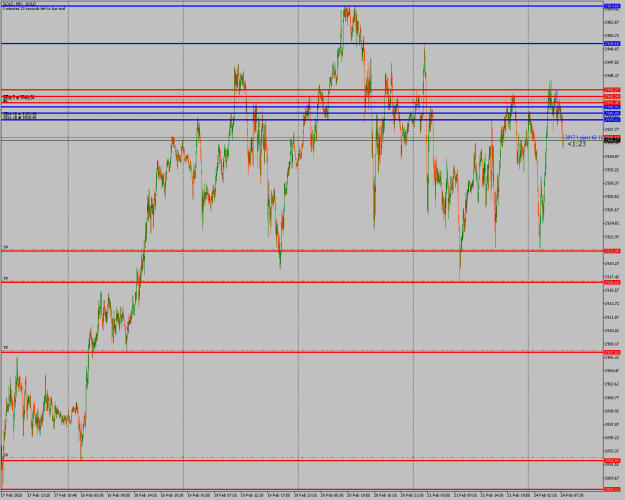The image size is (625, 500).
Task: Click the "left to bar end" countdown text
Action: (33, 8)
